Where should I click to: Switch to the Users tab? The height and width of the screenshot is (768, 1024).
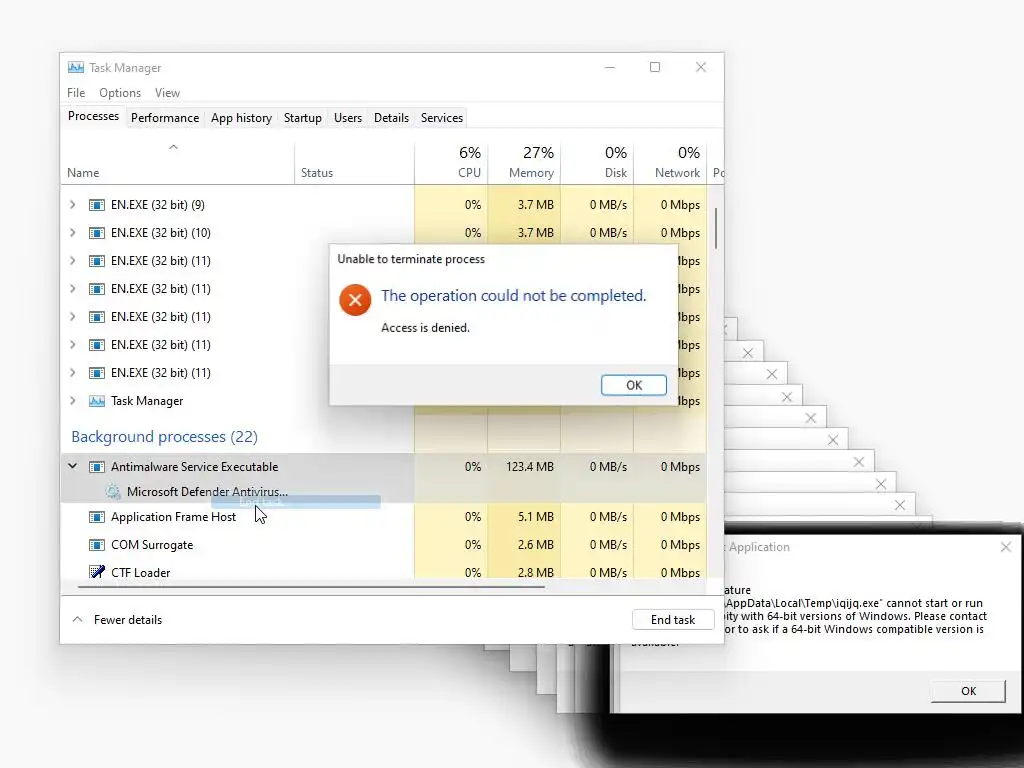point(347,118)
